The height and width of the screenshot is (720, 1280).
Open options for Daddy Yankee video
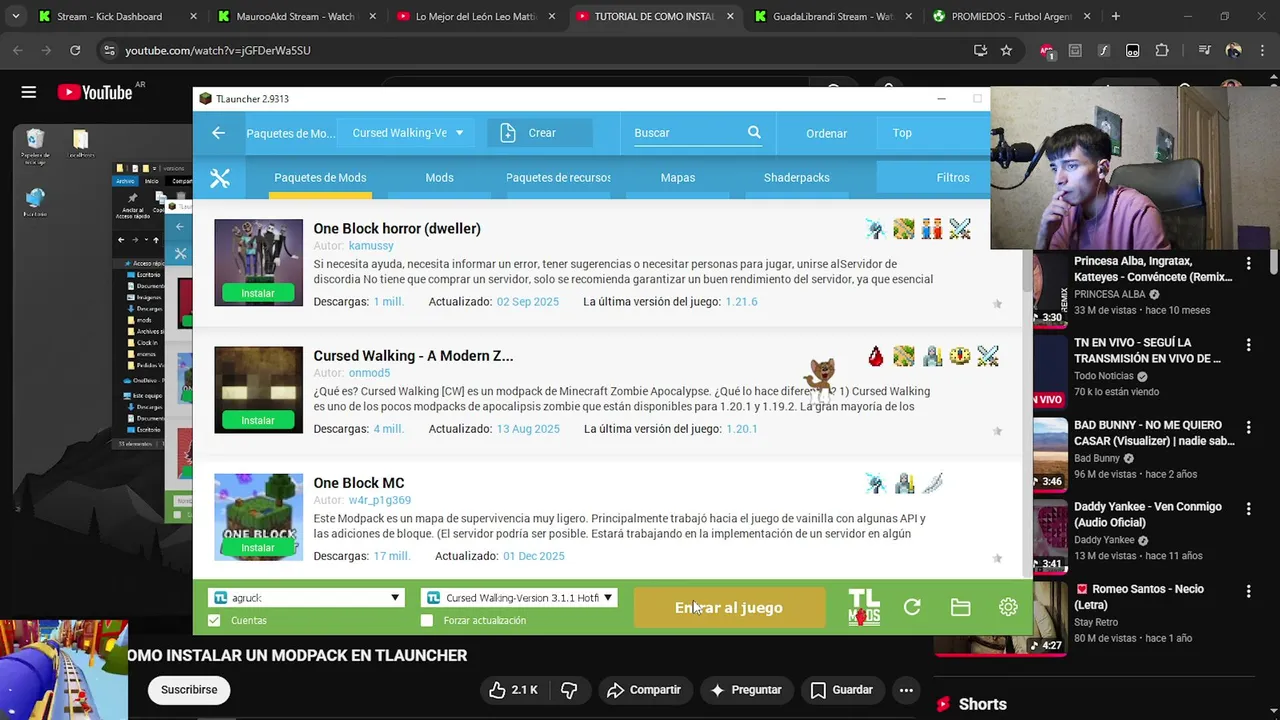[x=1248, y=509]
